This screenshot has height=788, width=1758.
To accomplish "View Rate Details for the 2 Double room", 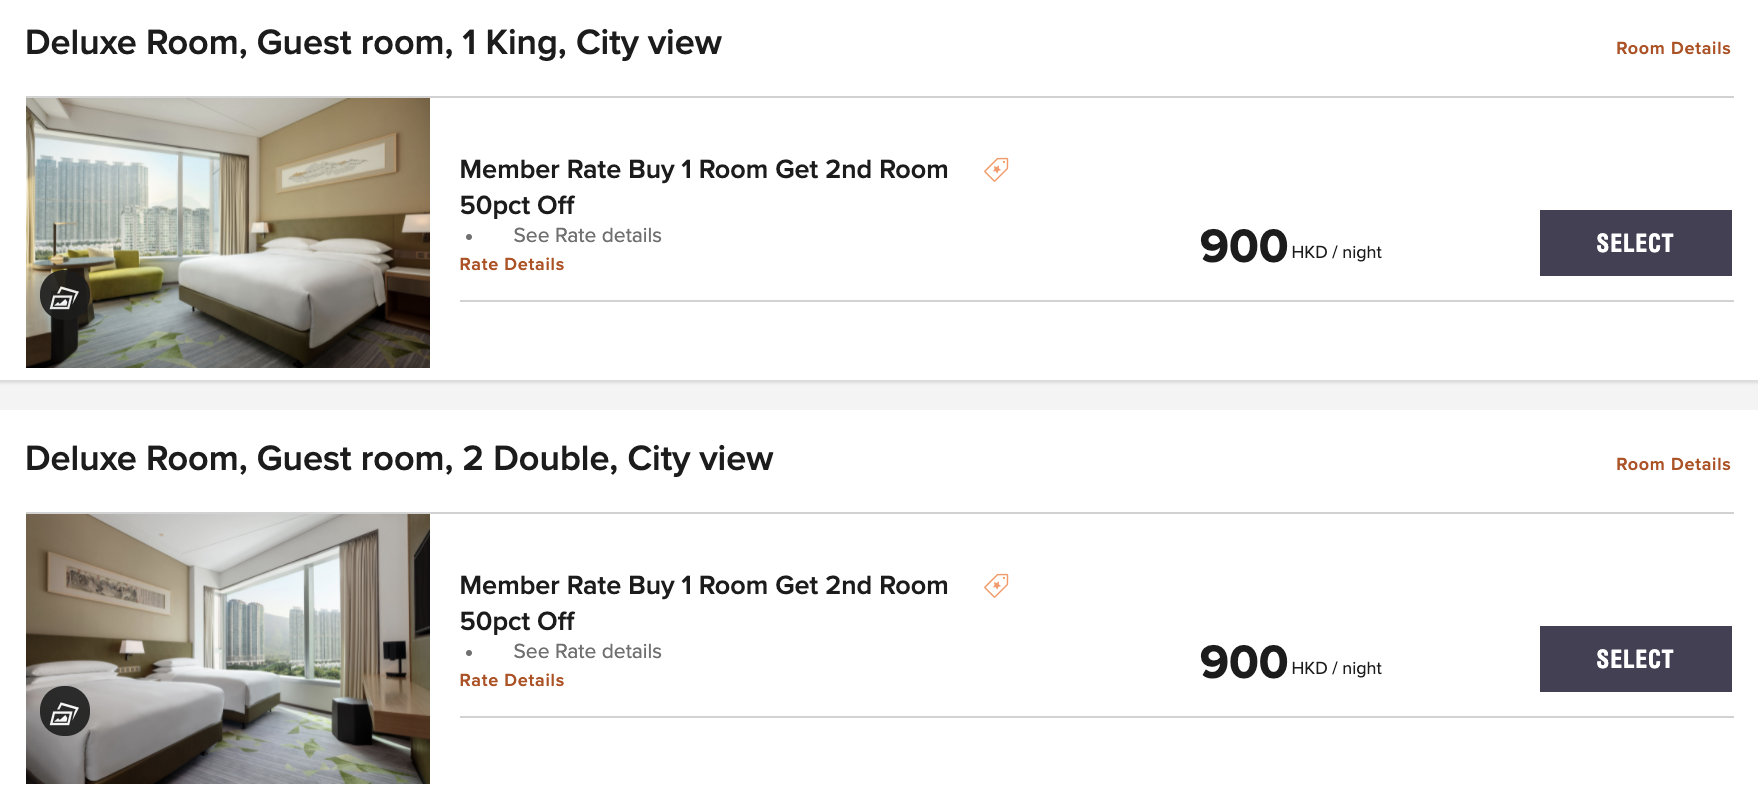I will point(512,680).
